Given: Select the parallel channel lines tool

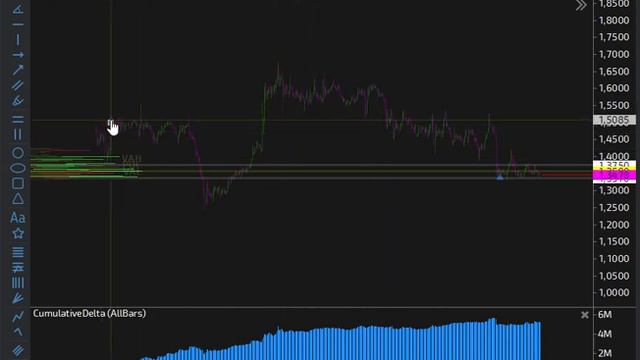Looking at the screenshot, I should coord(18,85).
